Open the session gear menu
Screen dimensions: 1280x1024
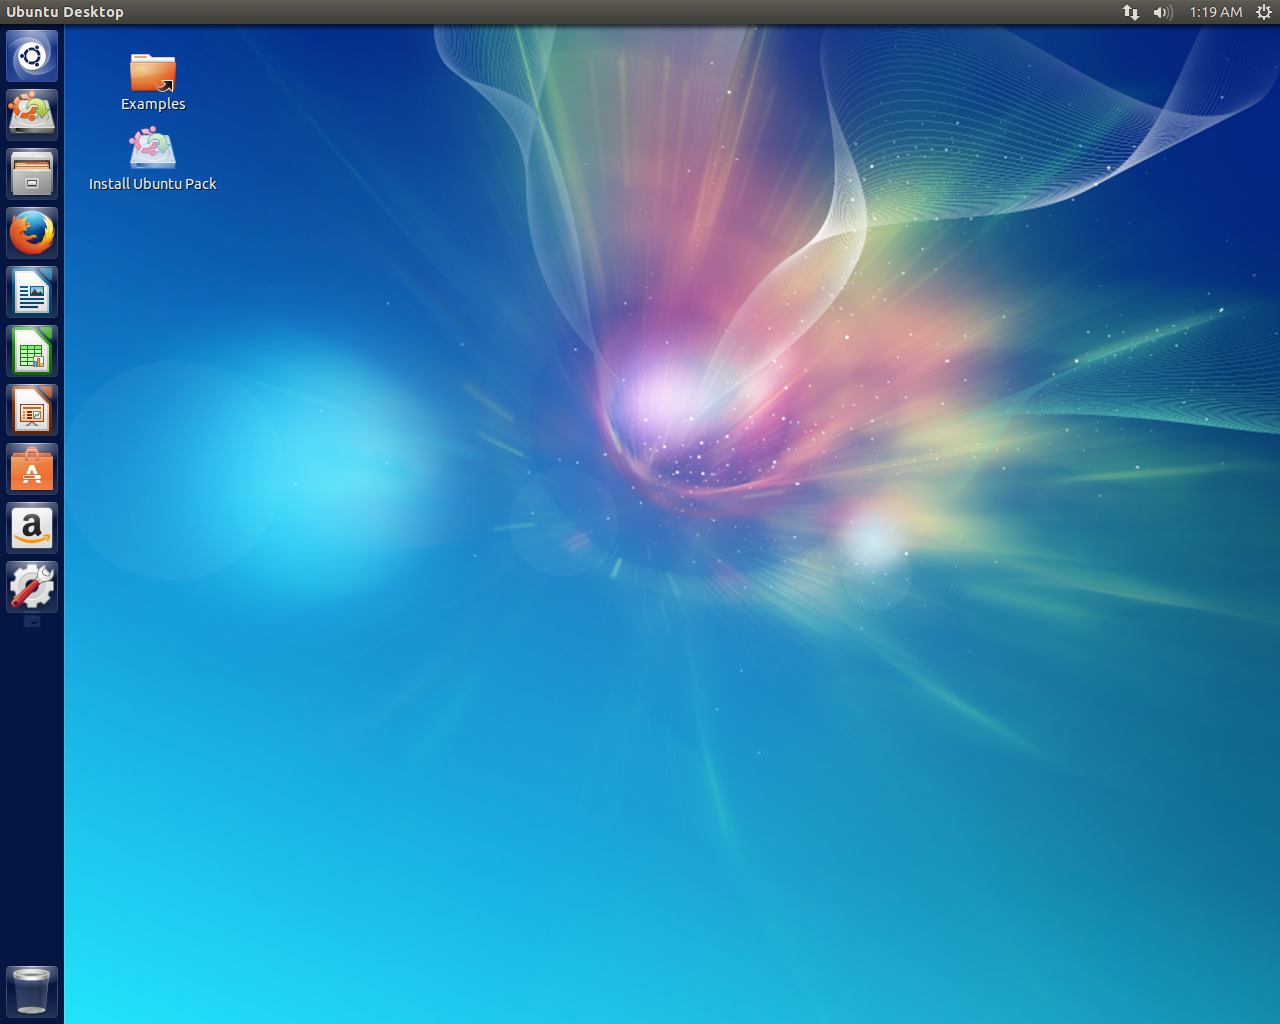(x=1264, y=12)
